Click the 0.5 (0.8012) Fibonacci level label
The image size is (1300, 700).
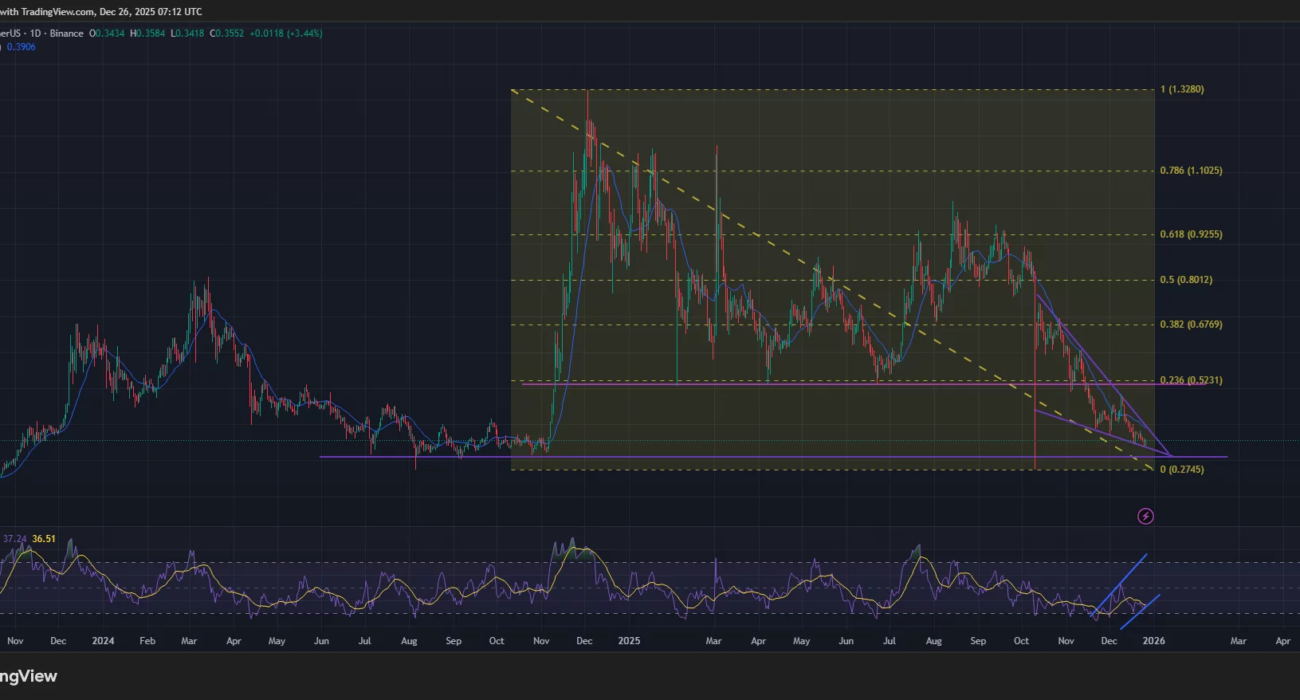[1186, 280]
